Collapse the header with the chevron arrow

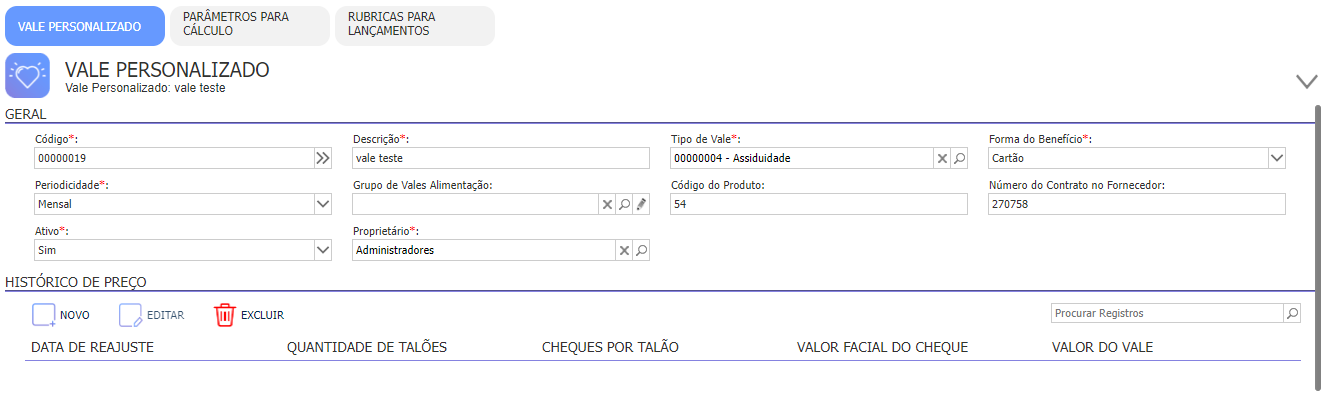pos(1307,81)
